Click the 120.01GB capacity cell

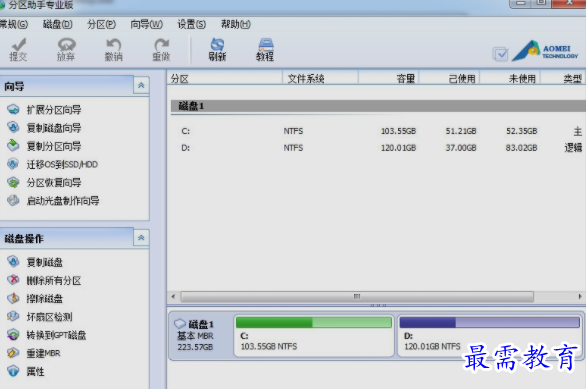click(x=398, y=148)
